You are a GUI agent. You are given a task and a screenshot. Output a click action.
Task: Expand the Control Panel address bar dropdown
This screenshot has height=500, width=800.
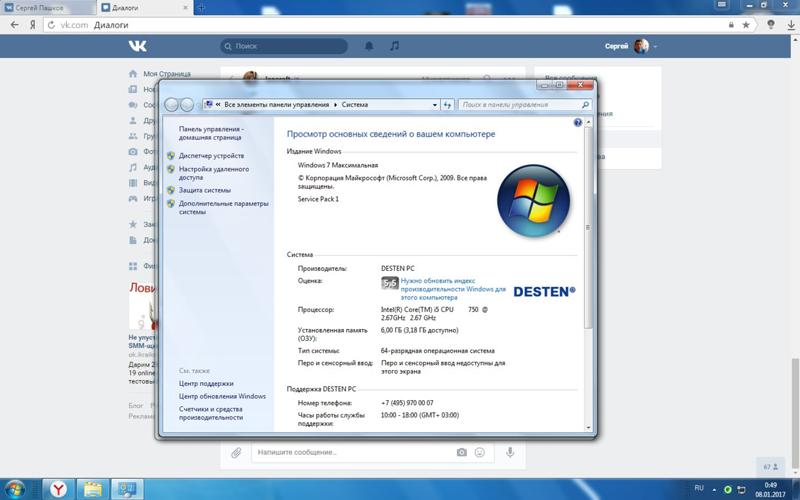tap(435, 105)
